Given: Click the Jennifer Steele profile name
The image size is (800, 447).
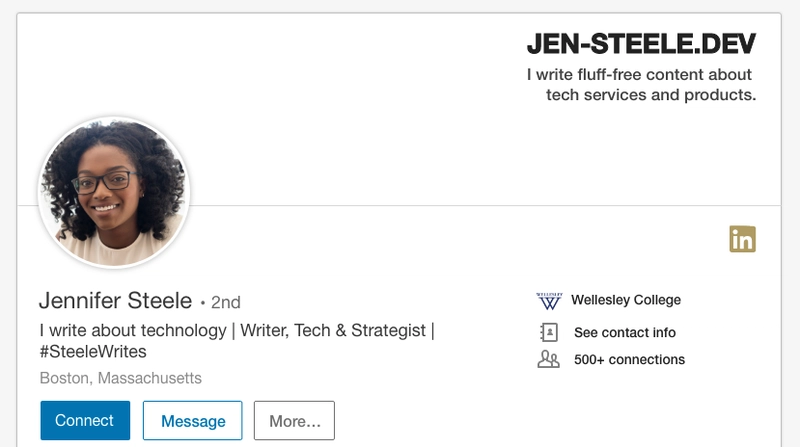Looking at the screenshot, I should click(115, 301).
